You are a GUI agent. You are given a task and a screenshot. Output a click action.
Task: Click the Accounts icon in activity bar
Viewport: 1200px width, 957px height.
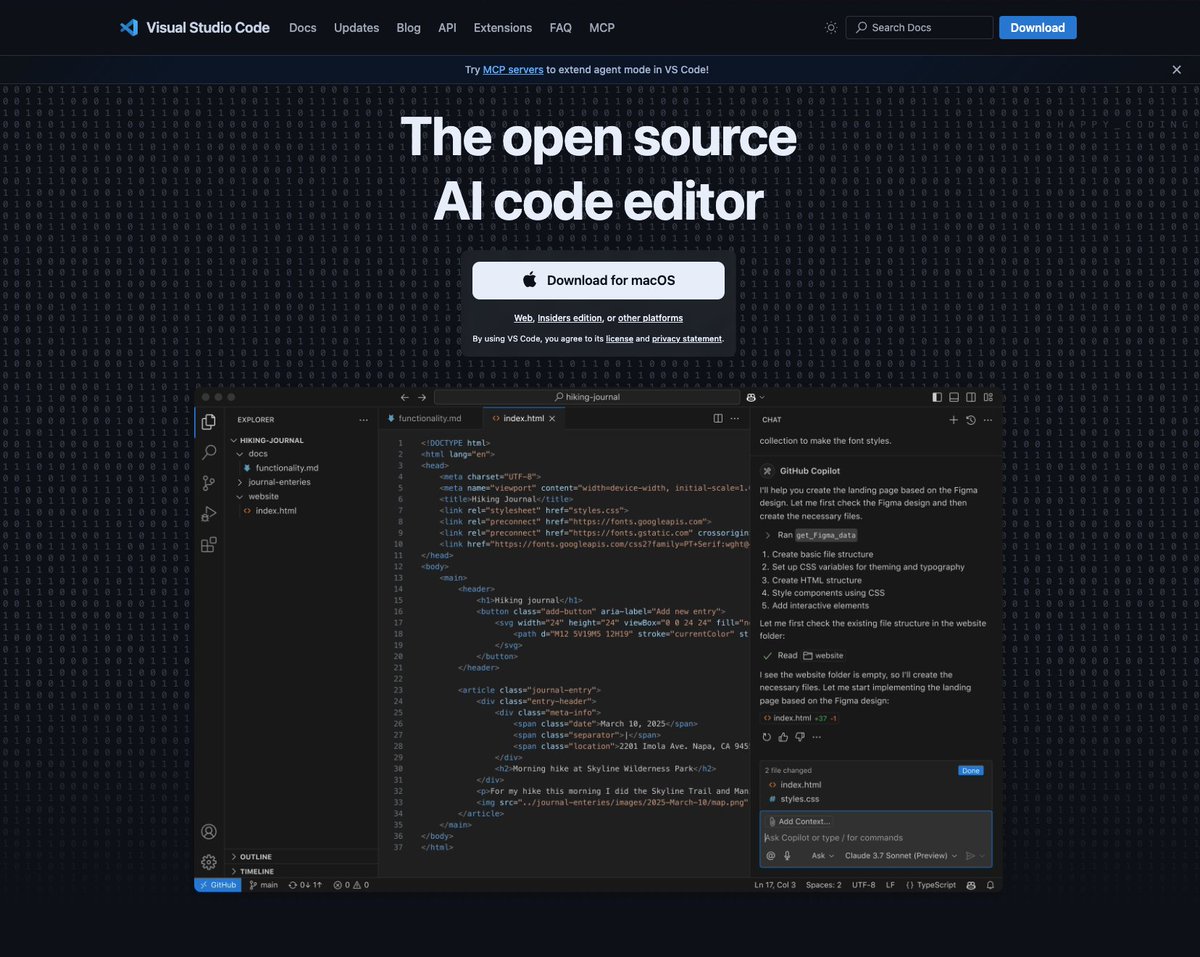point(209,831)
